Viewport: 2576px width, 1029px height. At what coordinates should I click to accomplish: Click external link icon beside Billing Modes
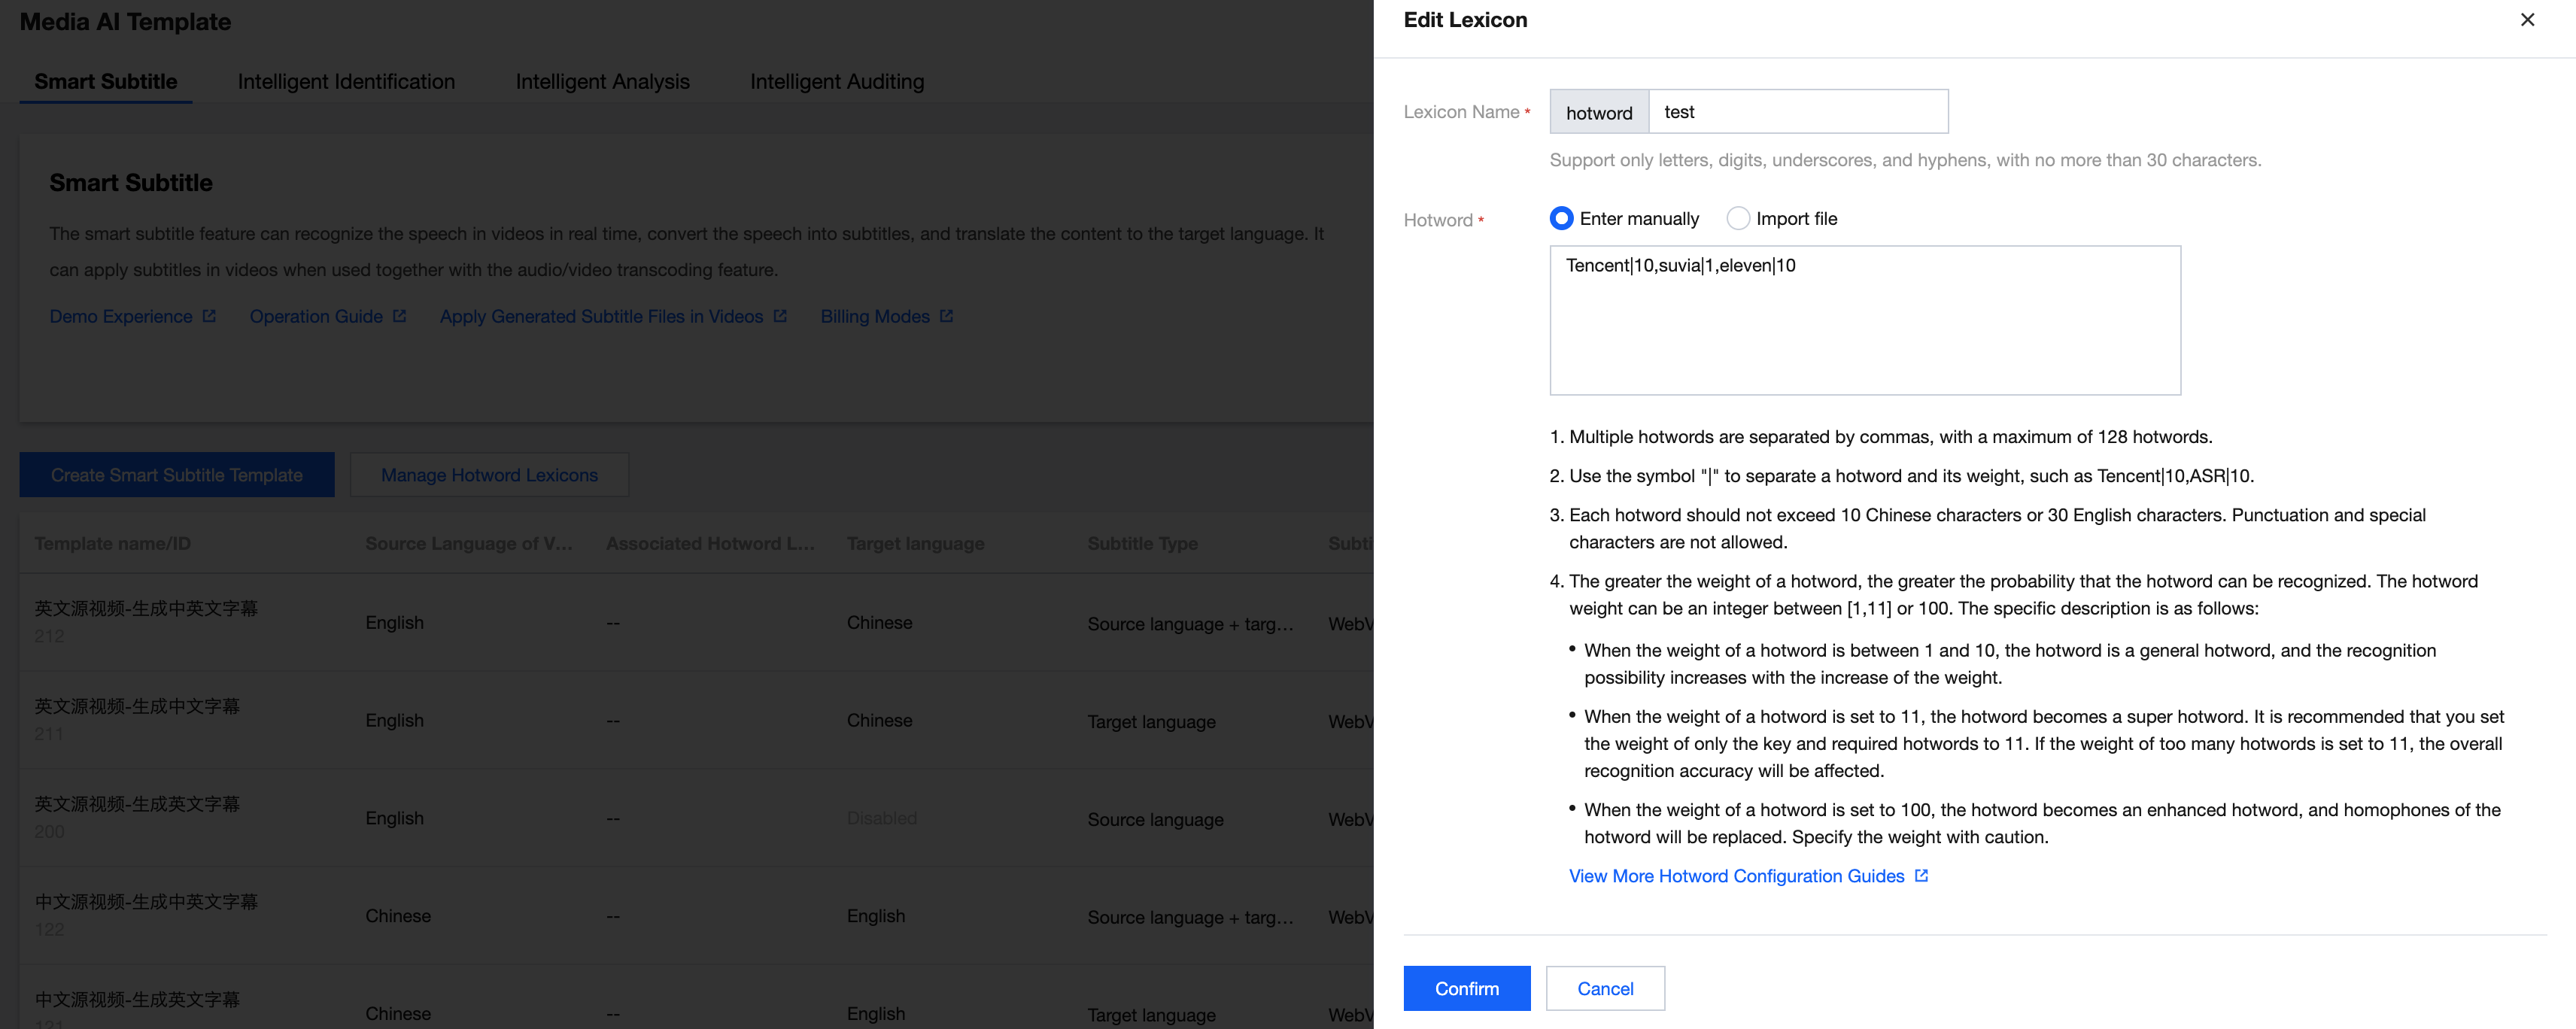point(946,316)
